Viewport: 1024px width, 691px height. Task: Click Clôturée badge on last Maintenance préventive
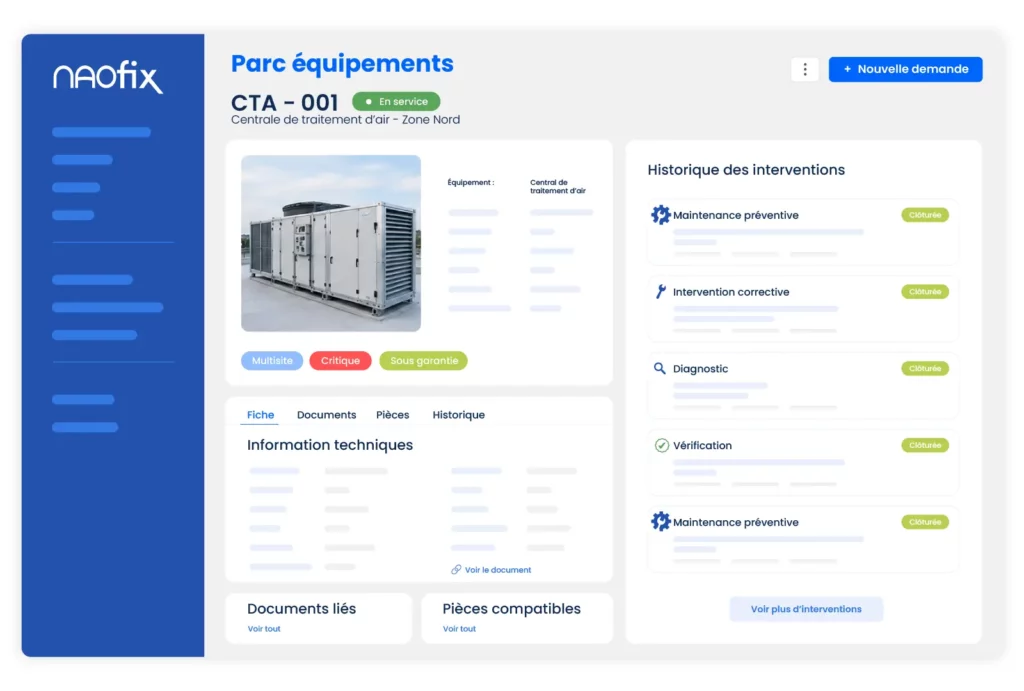pyautogui.click(x=925, y=522)
